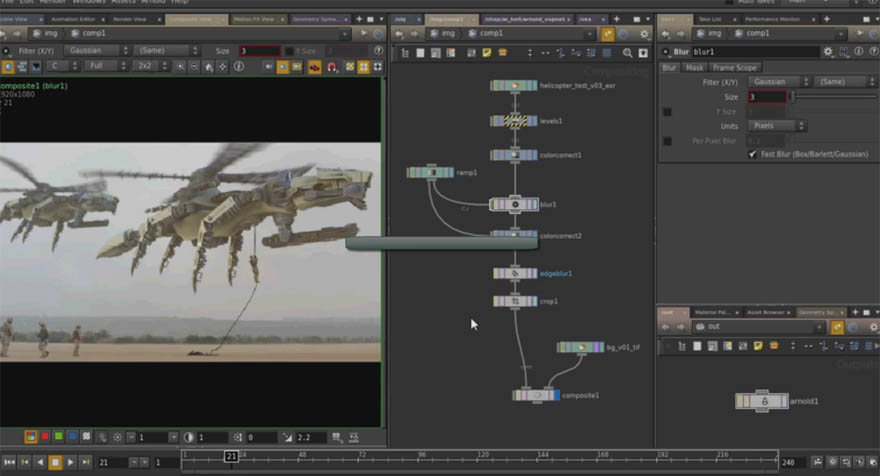Open Filter (X/Y) Gaussian dropdown in parameters

coord(779,82)
